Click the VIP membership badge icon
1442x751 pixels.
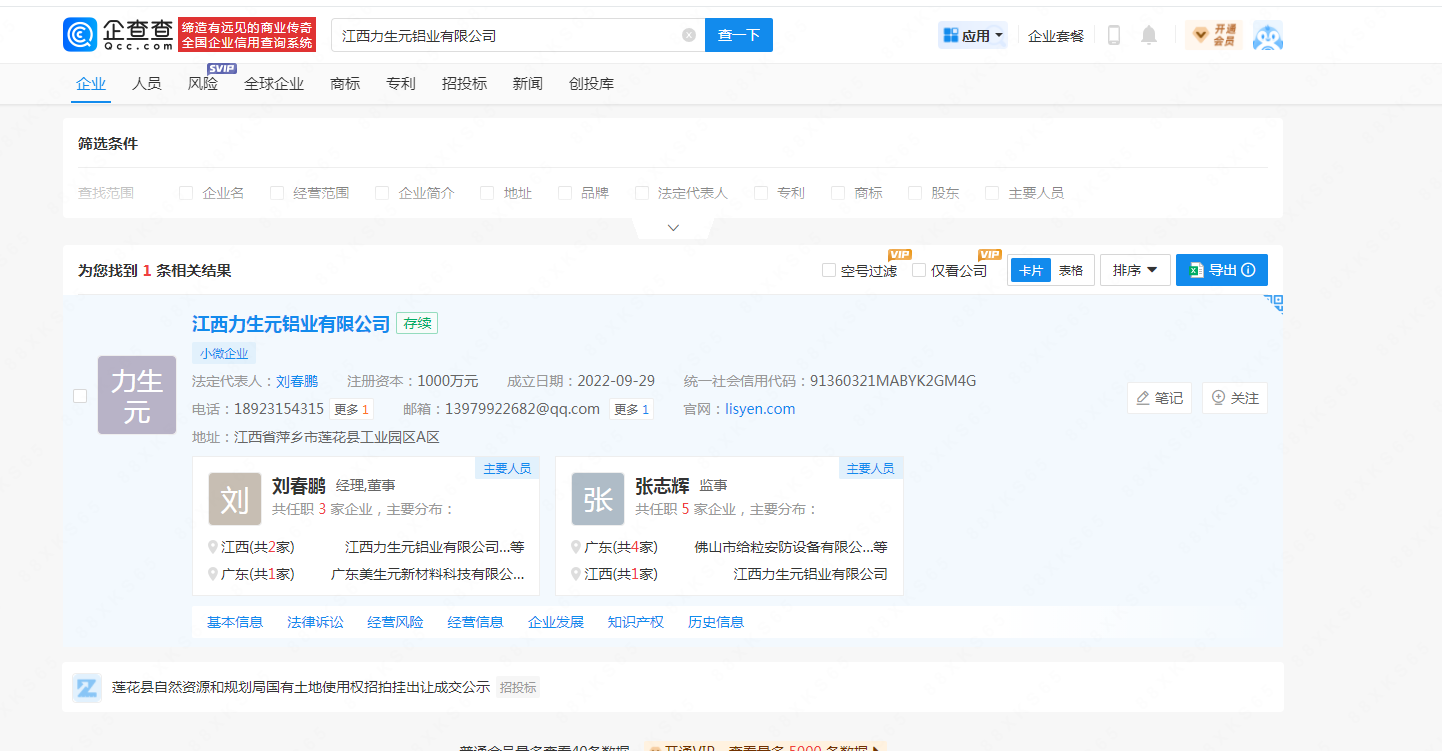tap(1213, 35)
